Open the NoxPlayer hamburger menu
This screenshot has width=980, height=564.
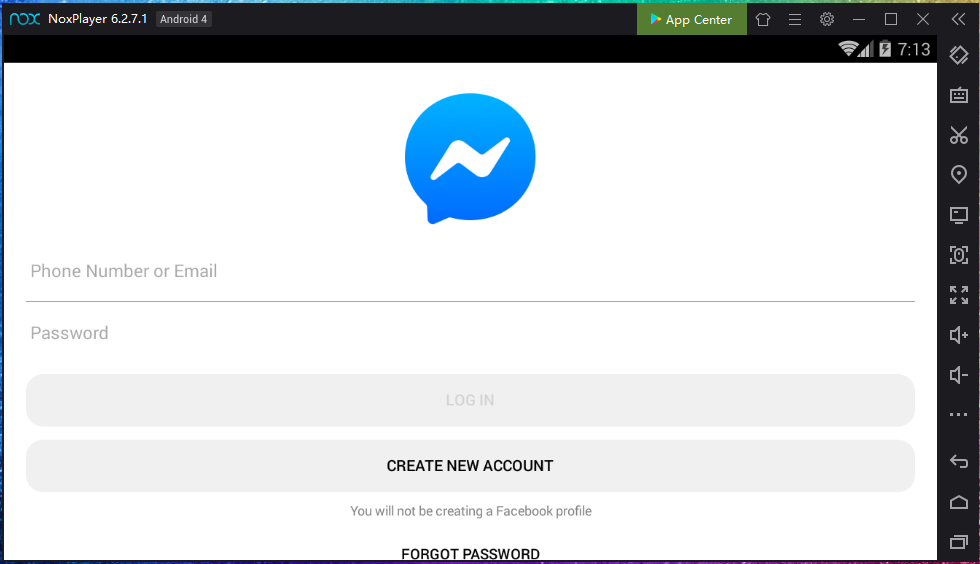(795, 19)
